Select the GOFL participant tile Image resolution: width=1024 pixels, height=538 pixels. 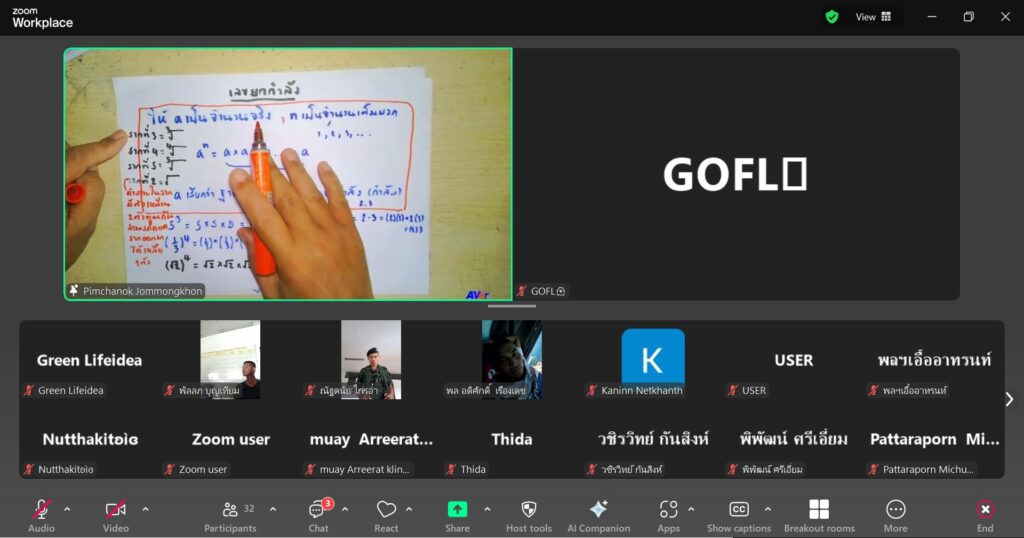[736, 174]
